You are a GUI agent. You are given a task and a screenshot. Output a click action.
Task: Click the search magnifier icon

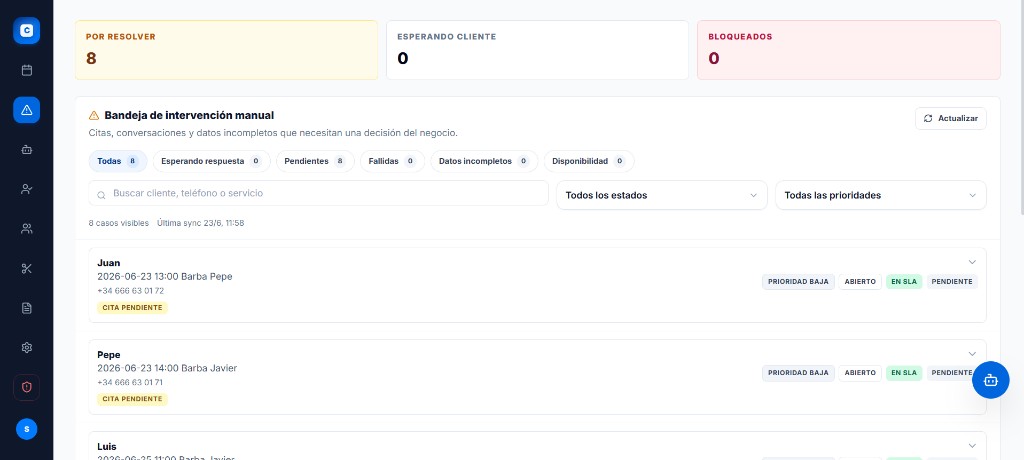(x=101, y=194)
